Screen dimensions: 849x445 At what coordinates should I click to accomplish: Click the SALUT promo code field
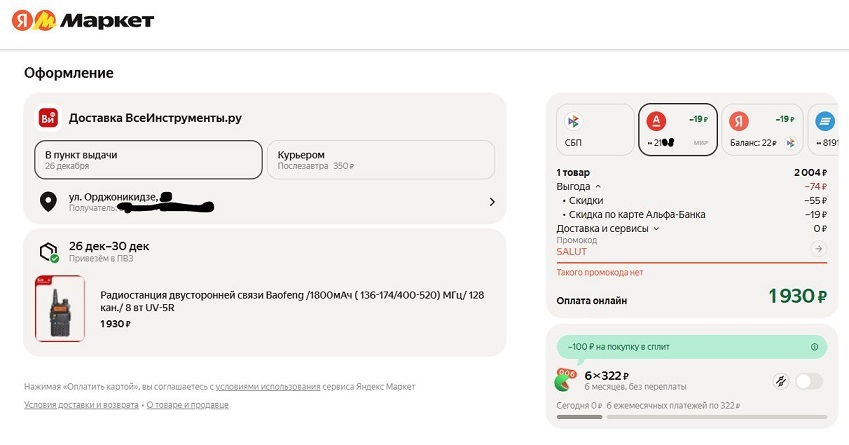pos(680,251)
